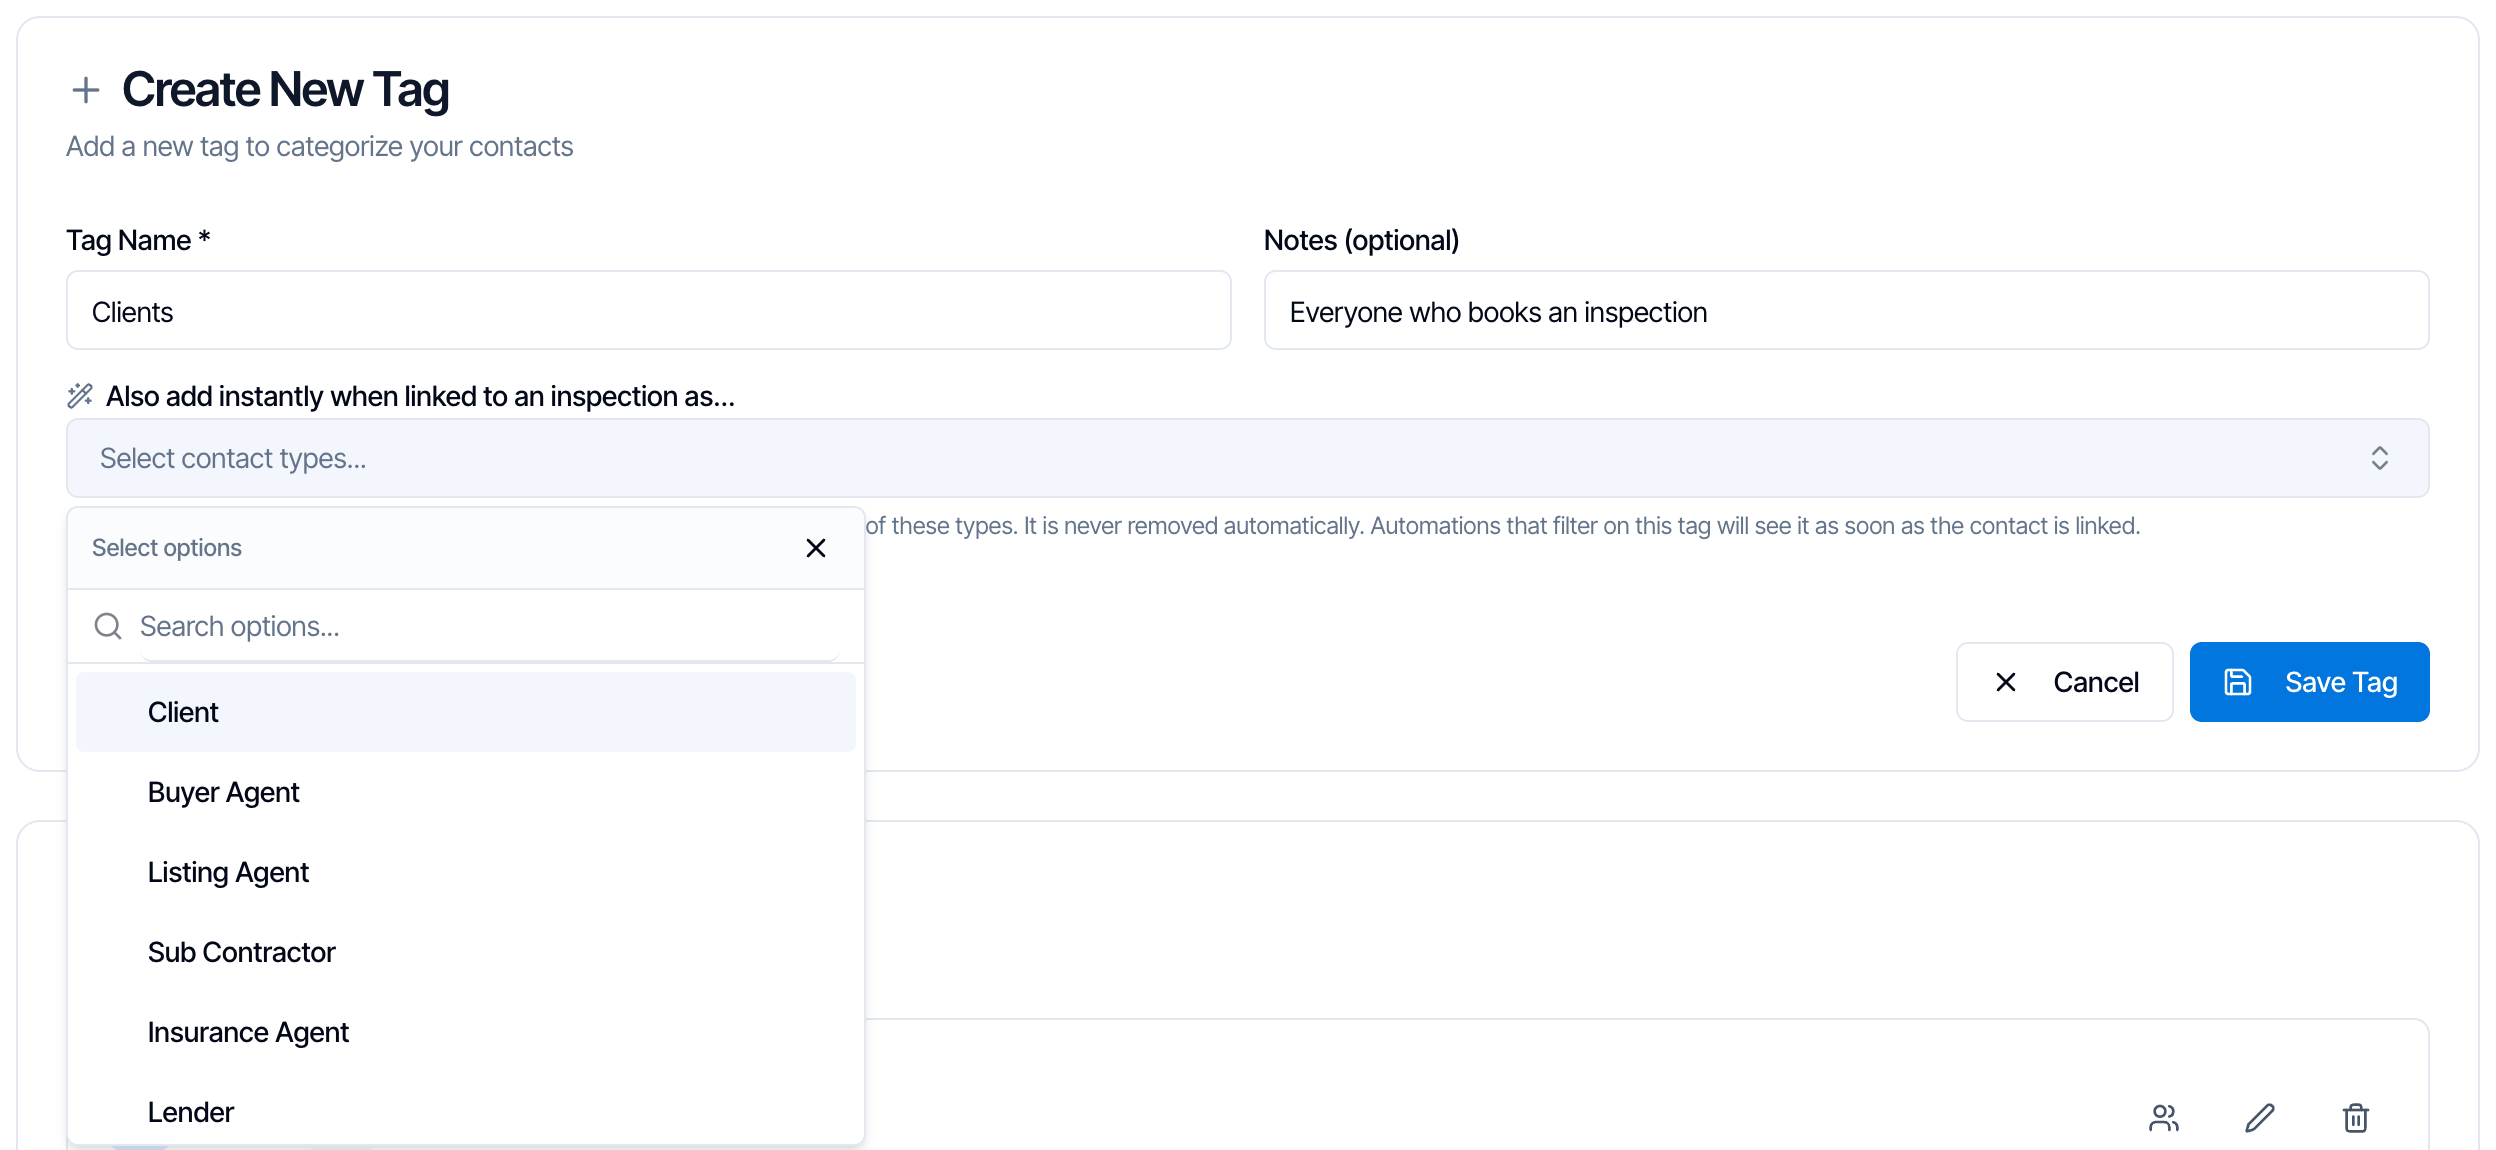Screen dimensions: 2496x1150
Task: Click the Create New Tag heading
Action: pyautogui.click(x=286, y=90)
